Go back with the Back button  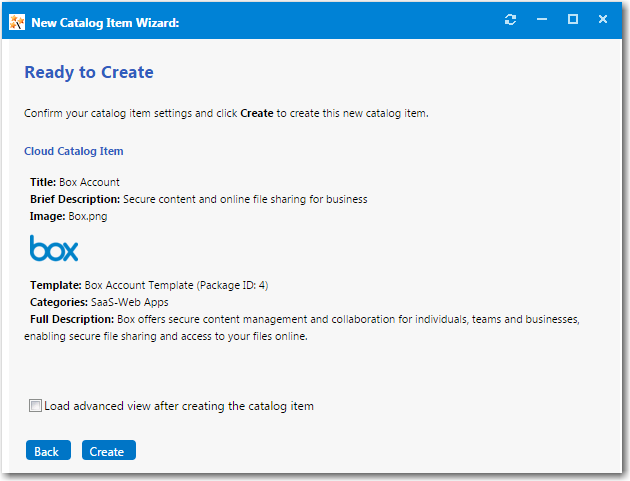47,451
